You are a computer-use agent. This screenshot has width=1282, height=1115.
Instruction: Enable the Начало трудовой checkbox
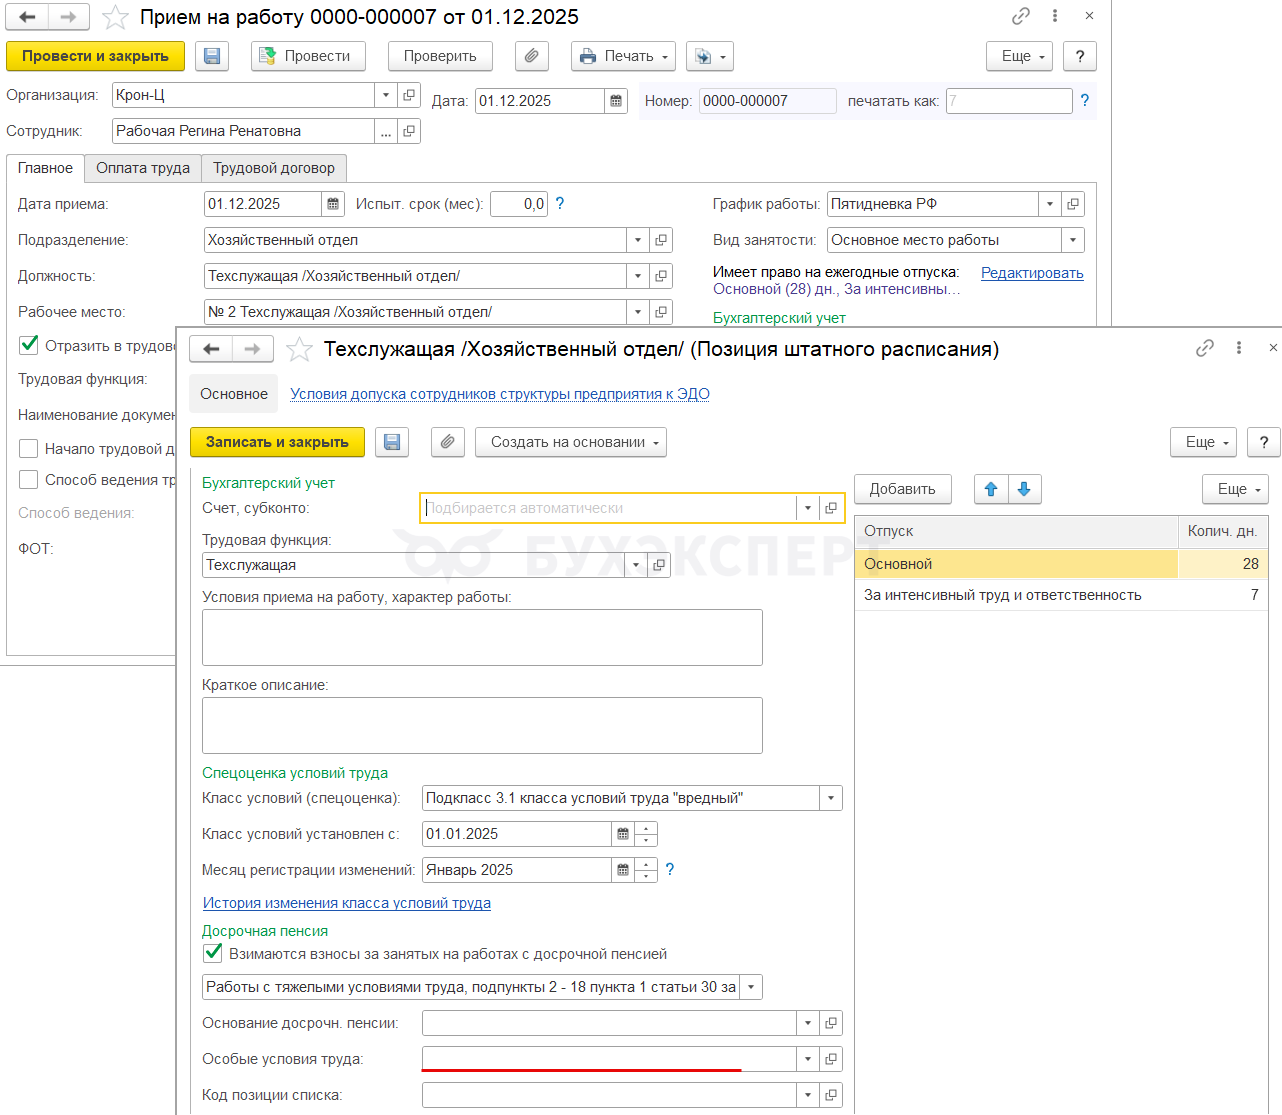point(29,449)
